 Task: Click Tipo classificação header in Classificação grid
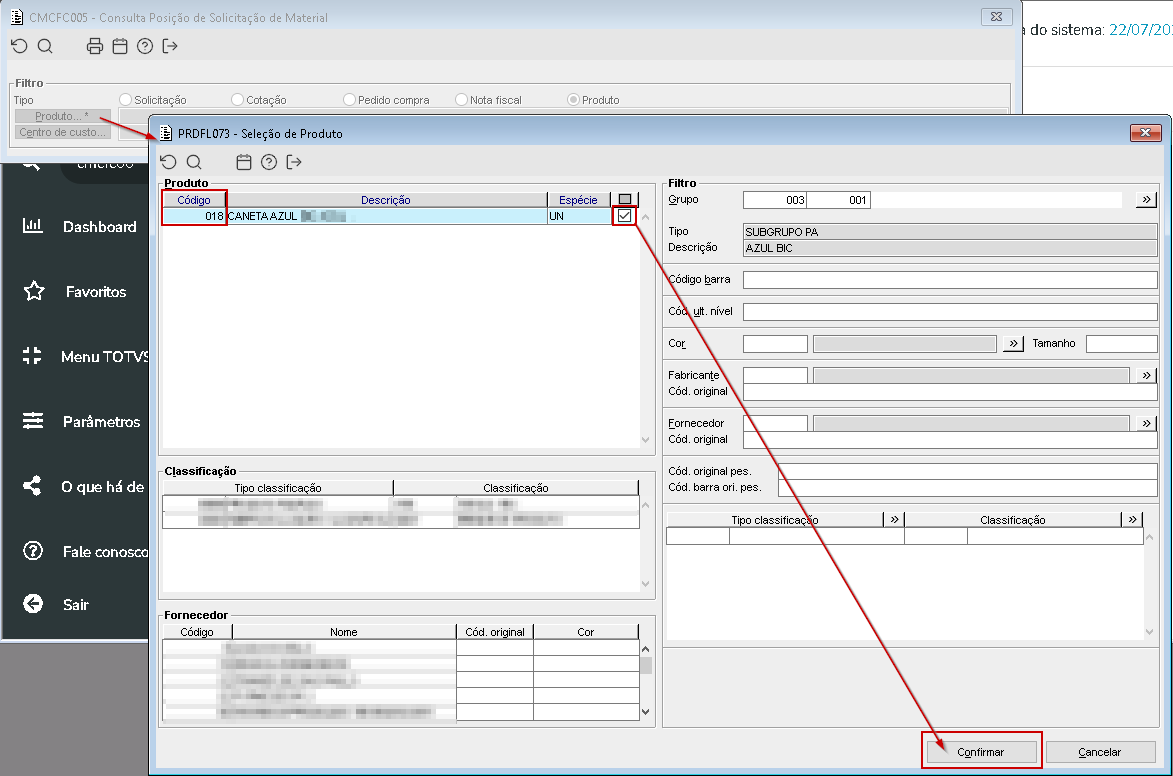point(278,488)
